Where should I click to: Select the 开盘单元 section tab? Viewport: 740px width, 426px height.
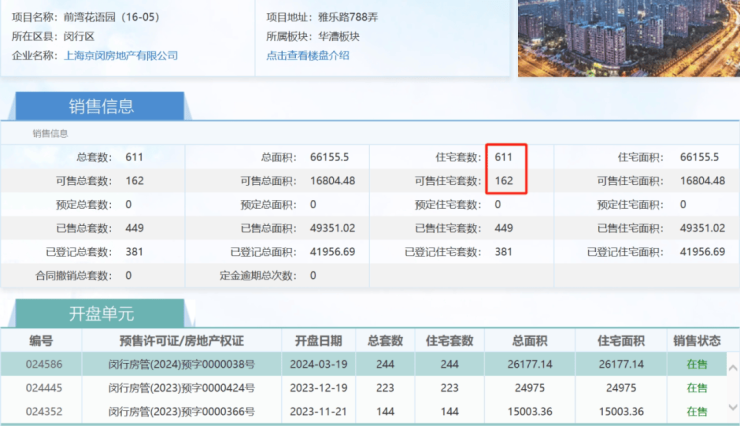click(x=100, y=313)
